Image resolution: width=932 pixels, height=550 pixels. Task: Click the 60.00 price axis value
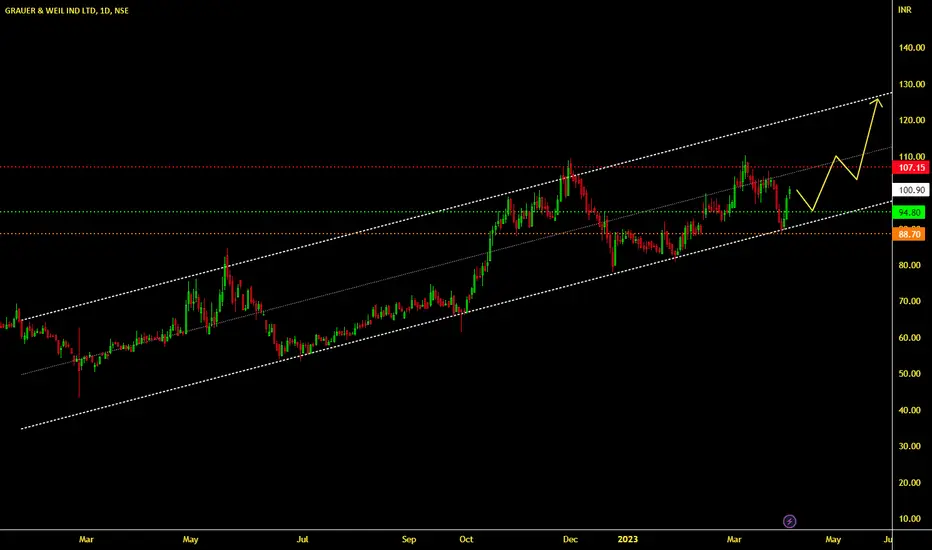[909, 338]
